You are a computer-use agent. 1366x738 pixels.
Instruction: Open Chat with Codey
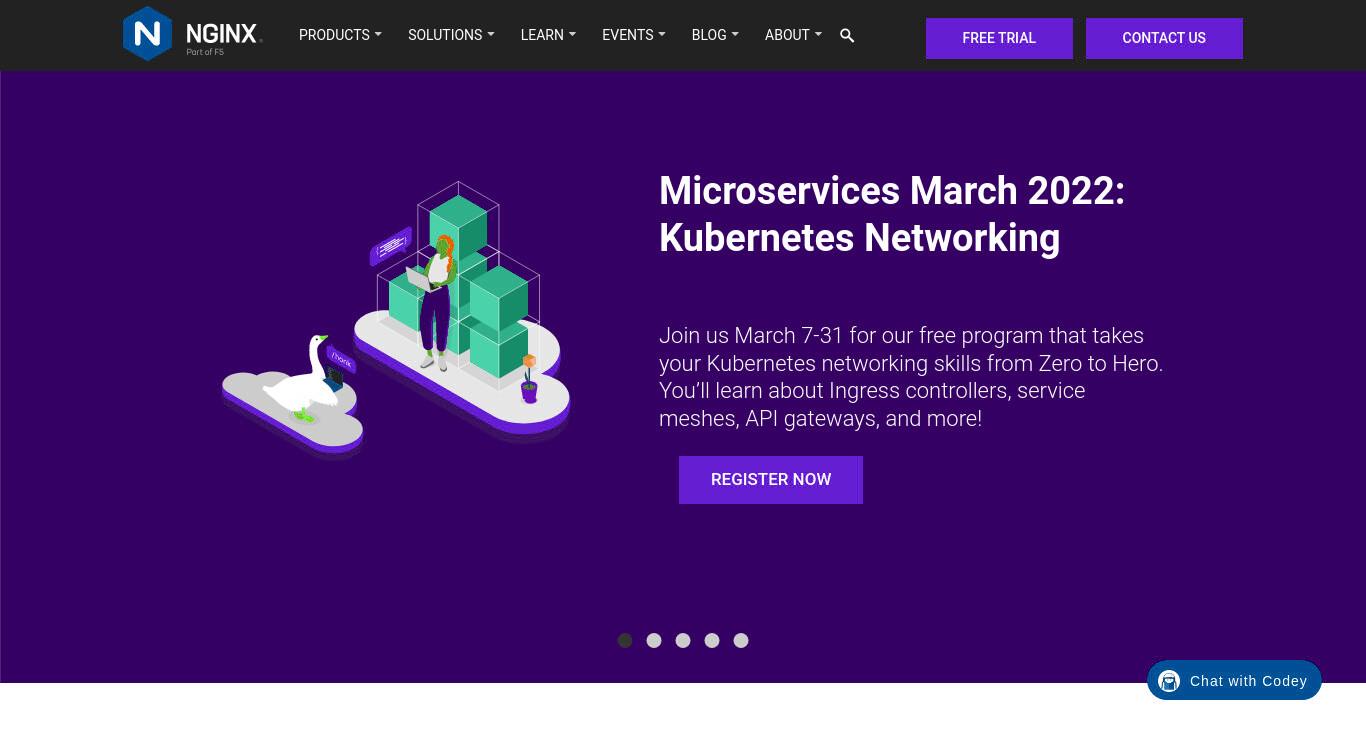(x=1234, y=681)
